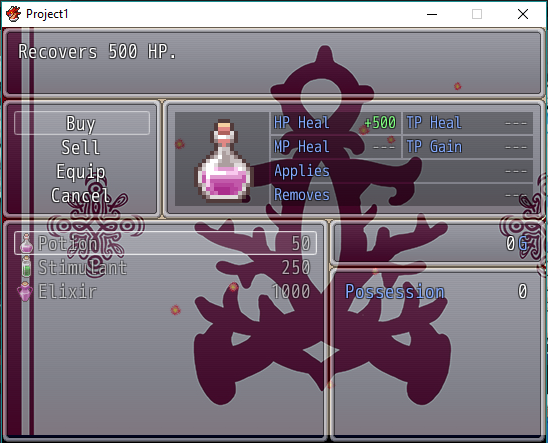
Task: Click the large potion bottle preview image
Action: pyautogui.click(x=224, y=161)
